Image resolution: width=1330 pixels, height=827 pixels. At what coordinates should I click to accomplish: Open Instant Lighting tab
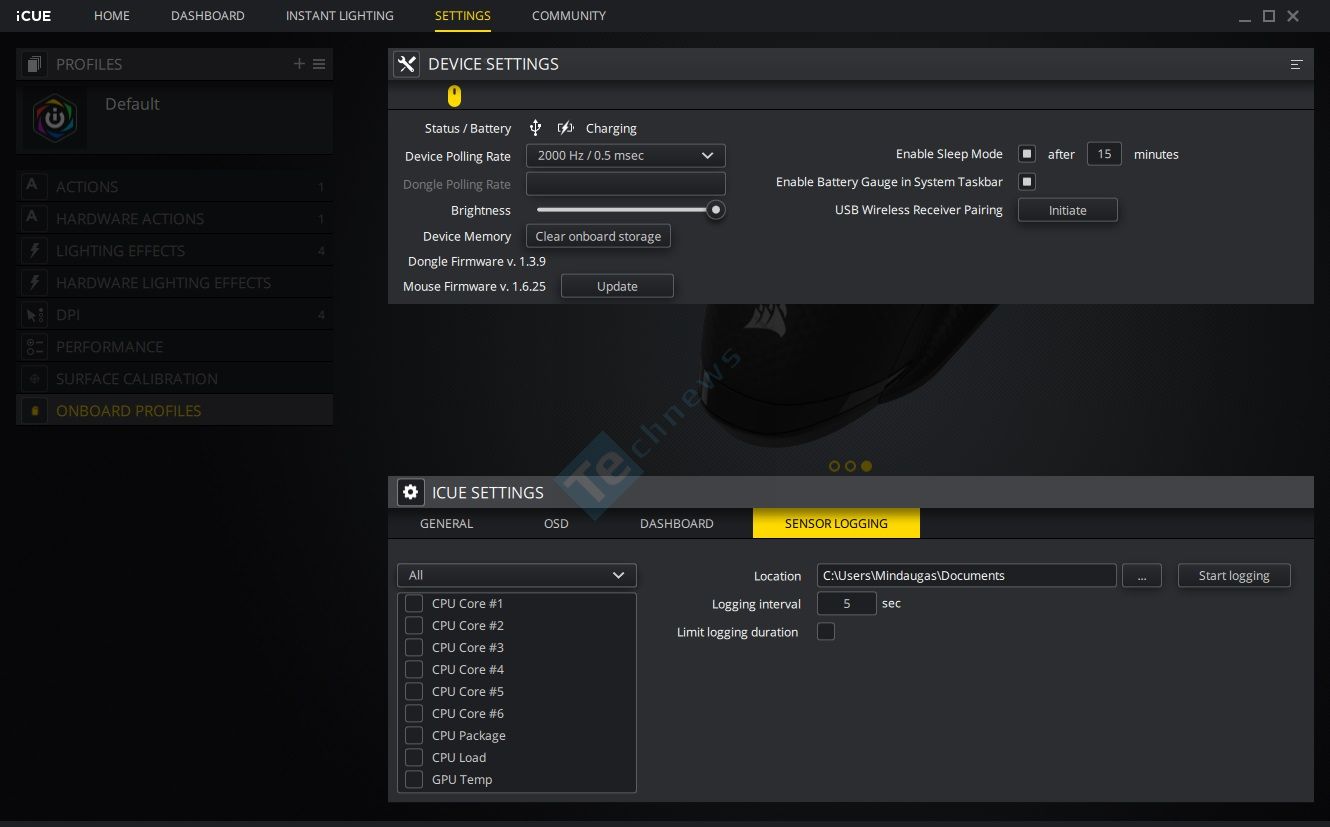point(339,16)
